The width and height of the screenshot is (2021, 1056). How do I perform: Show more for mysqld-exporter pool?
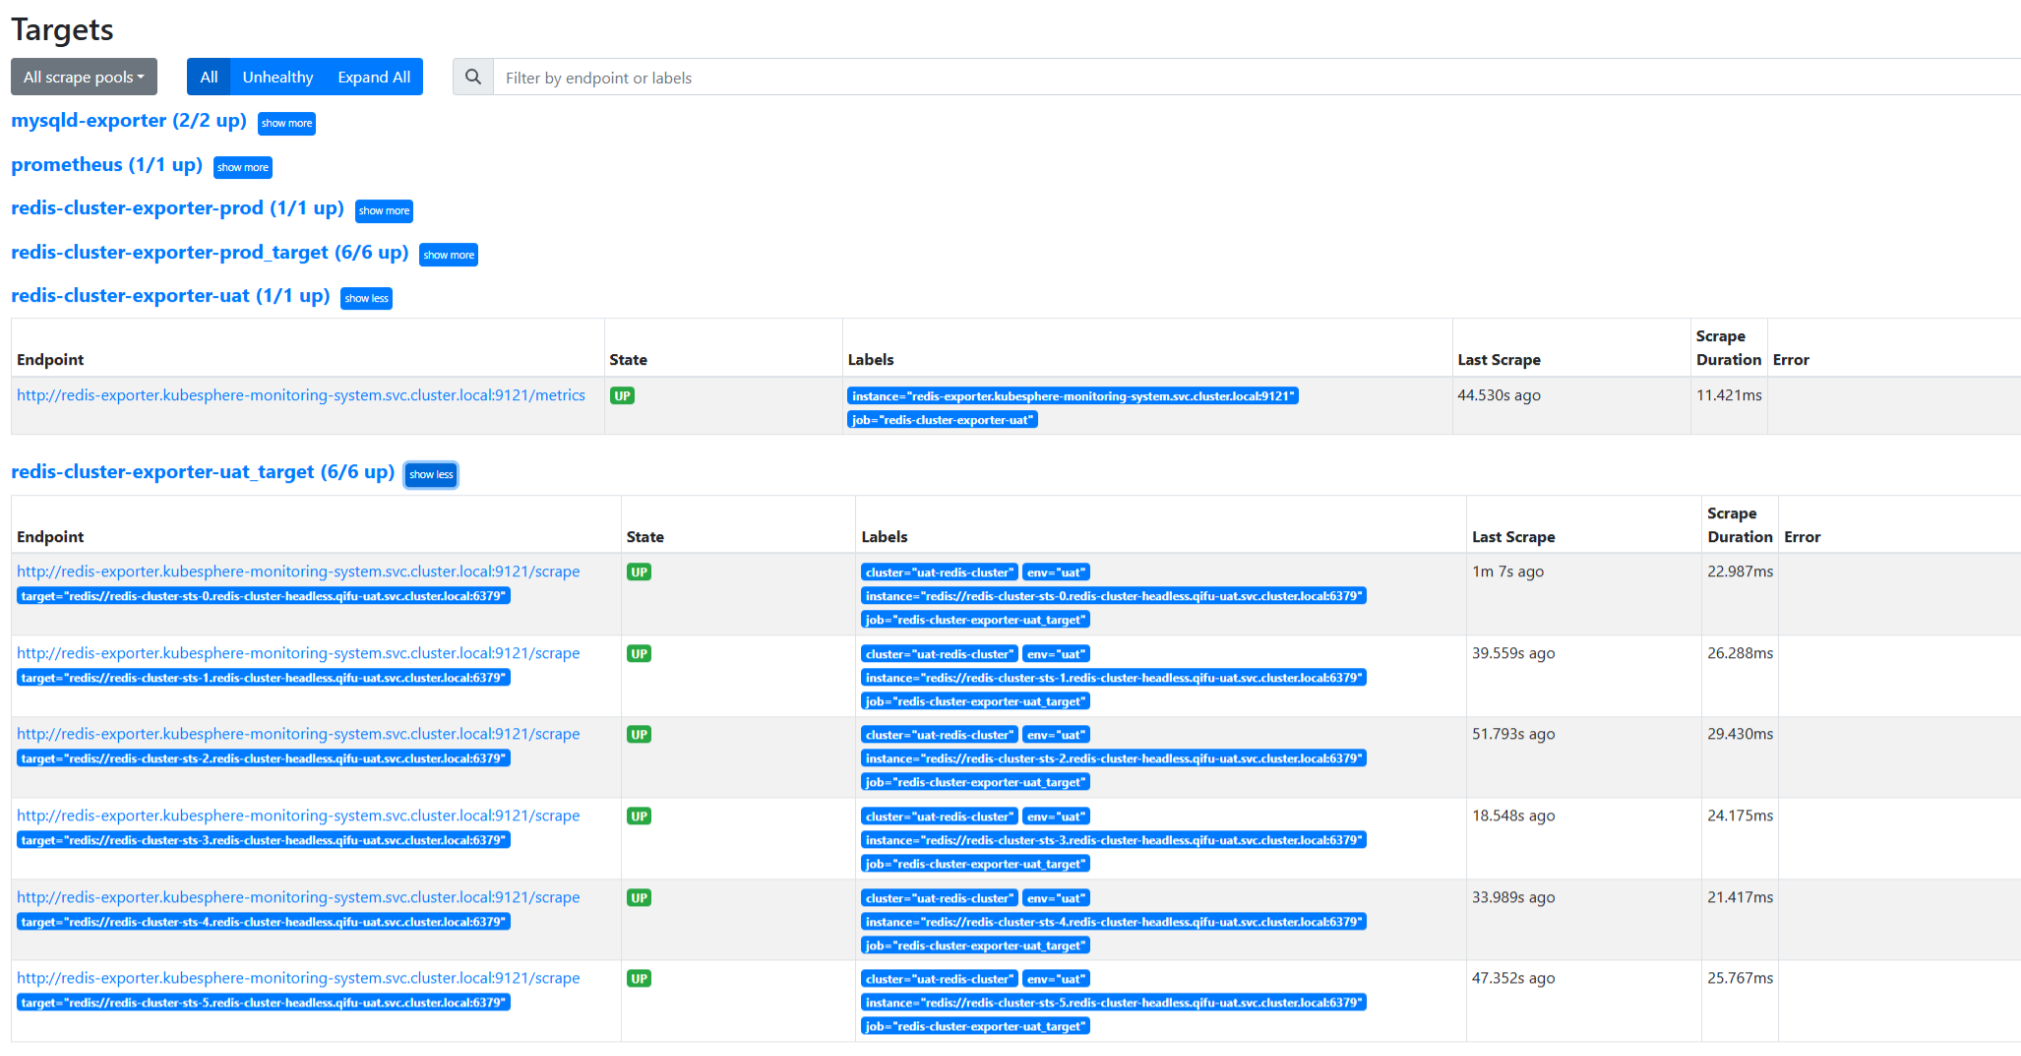287,123
